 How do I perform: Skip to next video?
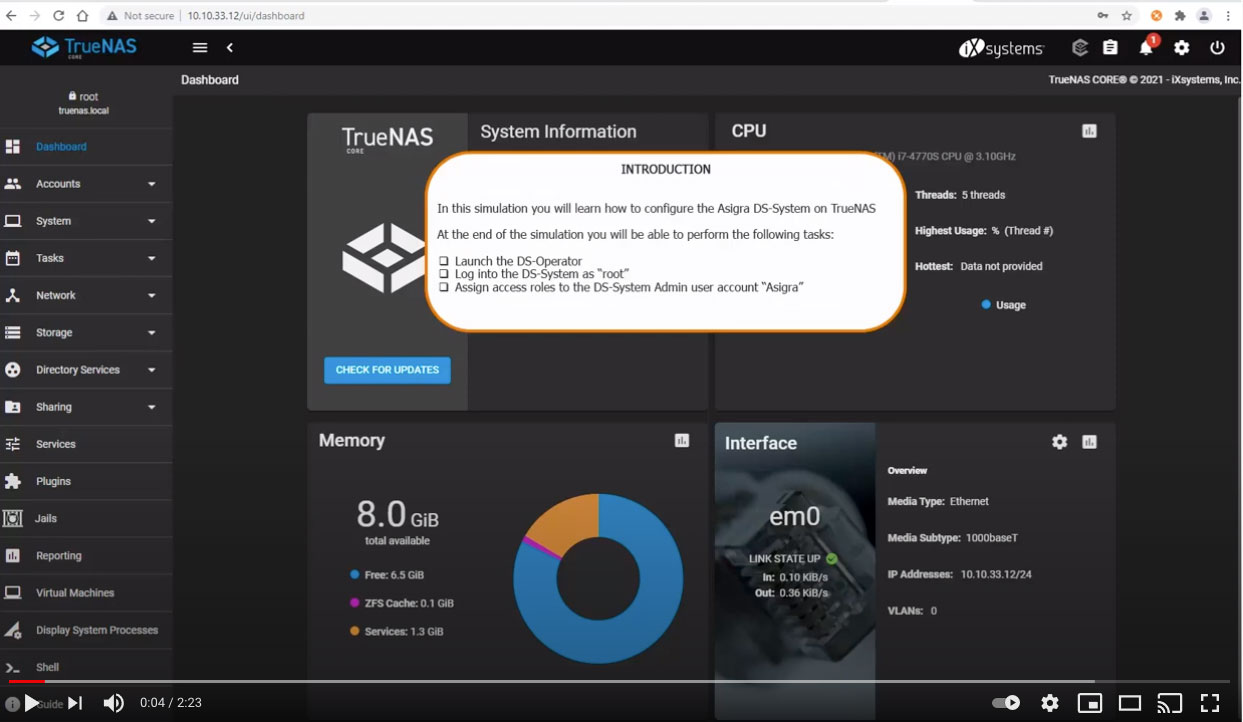(x=75, y=703)
